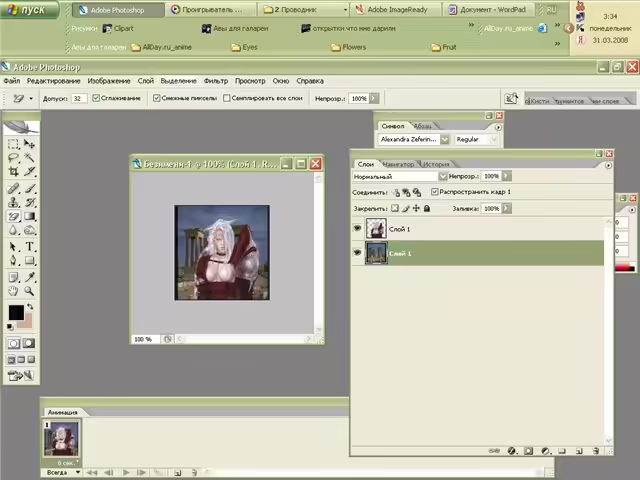Screen dimensions: 640x480
Task: Reset colors to default black and white
Action: [x=10, y=327]
